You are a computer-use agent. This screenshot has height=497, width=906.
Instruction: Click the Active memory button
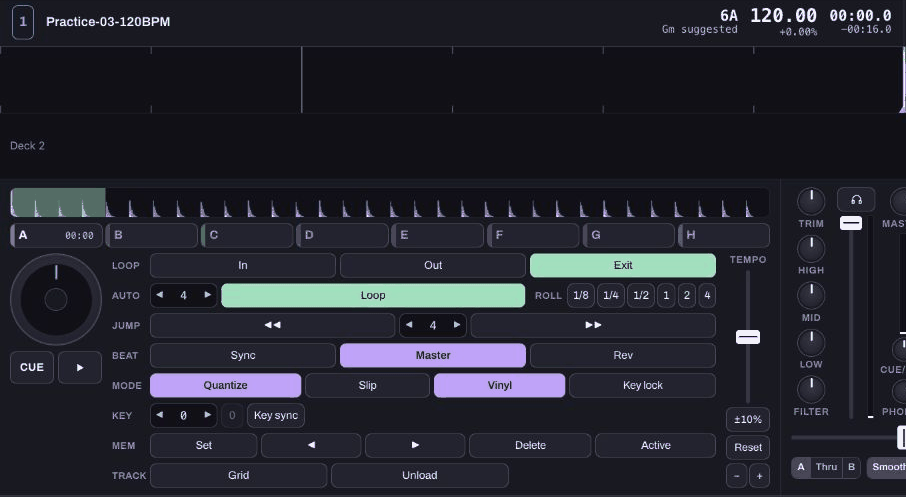coord(655,445)
